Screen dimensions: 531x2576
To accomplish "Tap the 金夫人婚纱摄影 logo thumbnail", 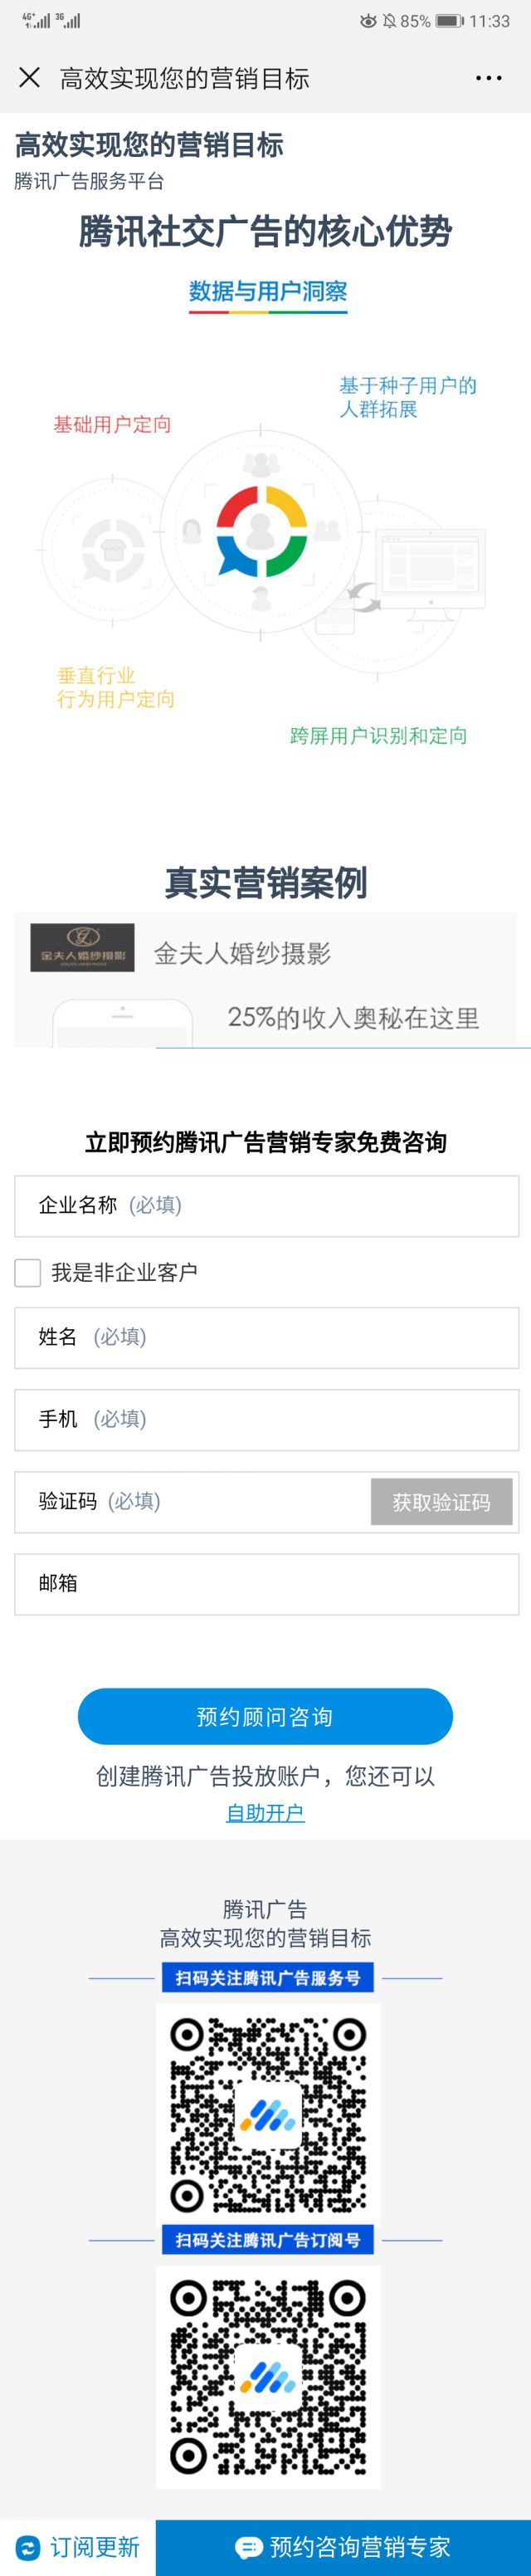I will (82, 948).
